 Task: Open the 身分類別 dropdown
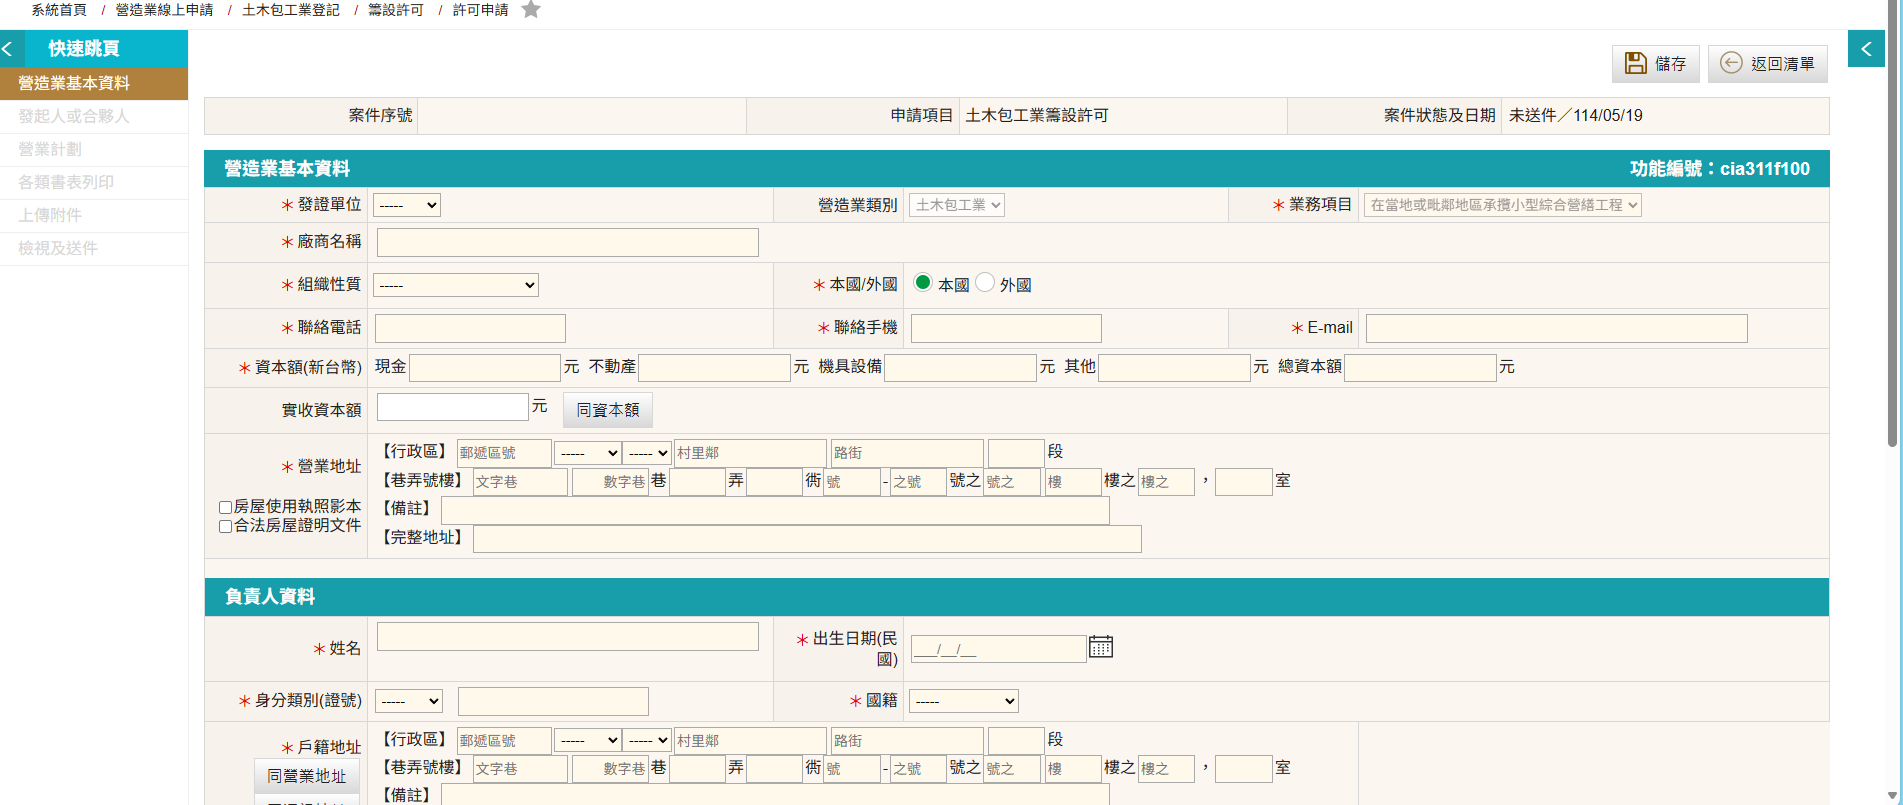408,701
